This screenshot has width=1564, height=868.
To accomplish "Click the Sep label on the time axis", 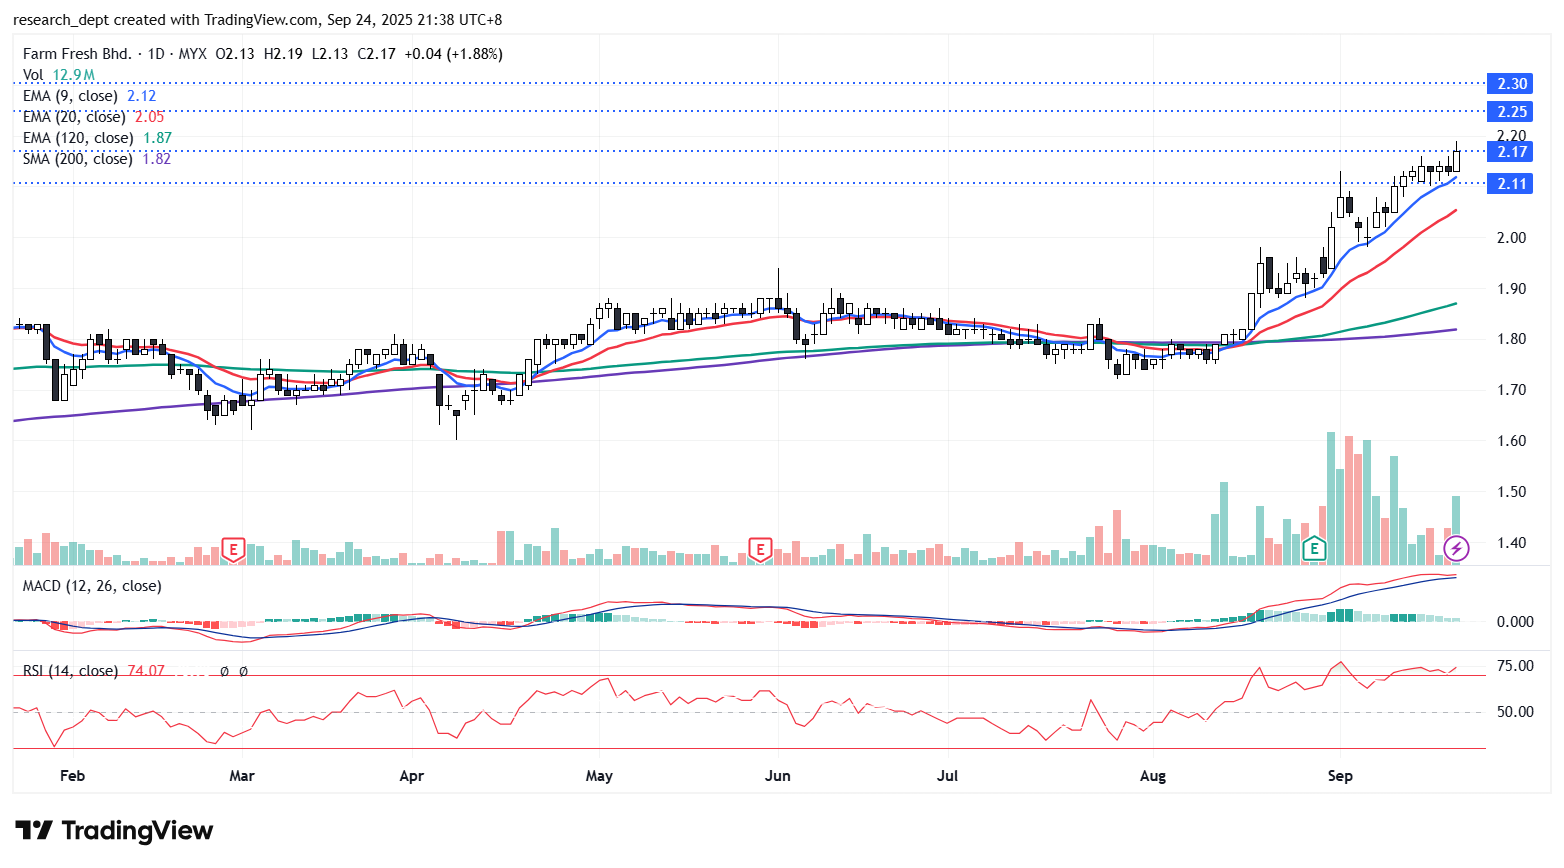I will point(1340,776).
